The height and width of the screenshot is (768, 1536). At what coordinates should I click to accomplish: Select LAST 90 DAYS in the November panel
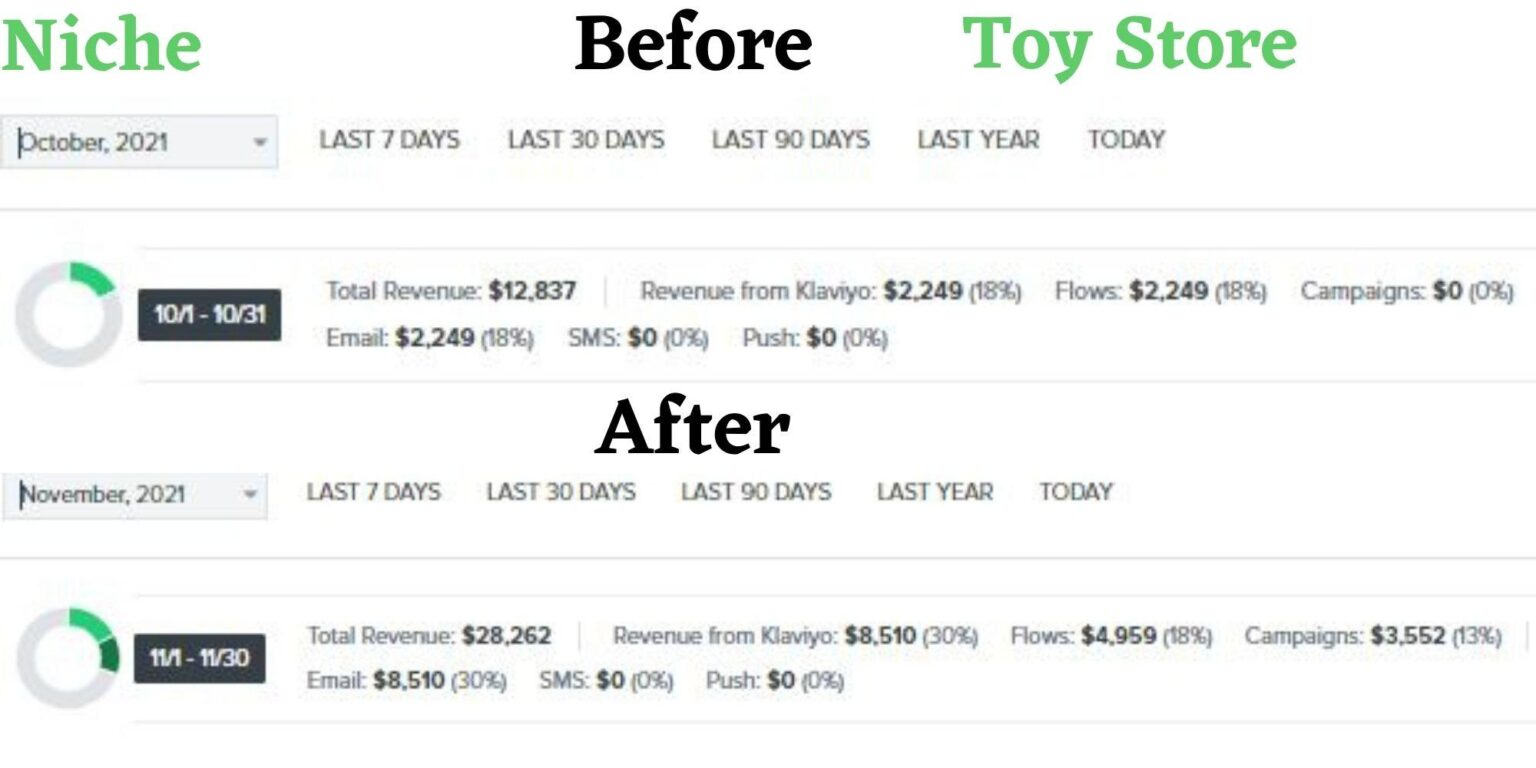(x=755, y=492)
